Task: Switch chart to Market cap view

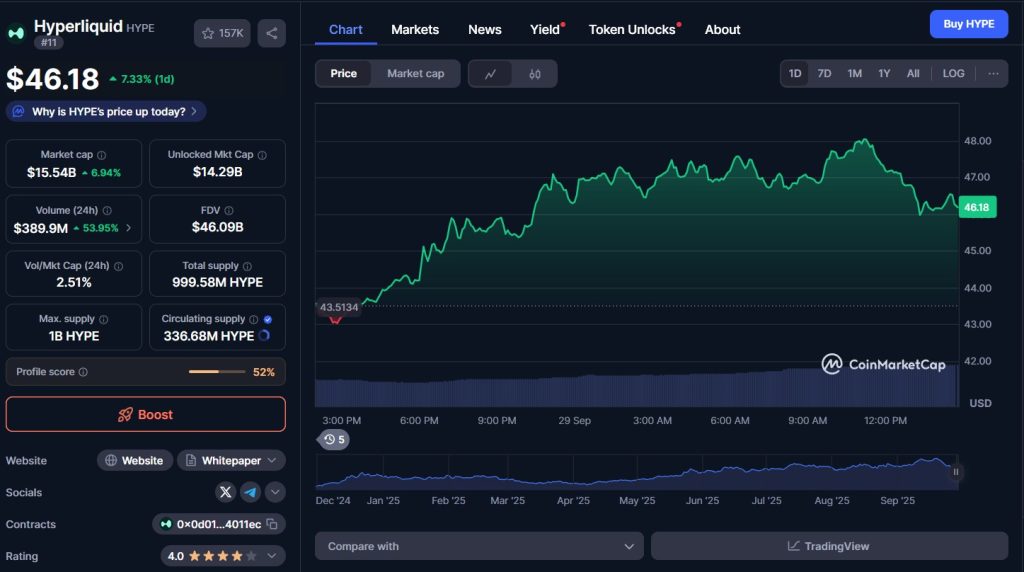Action: [x=415, y=74]
